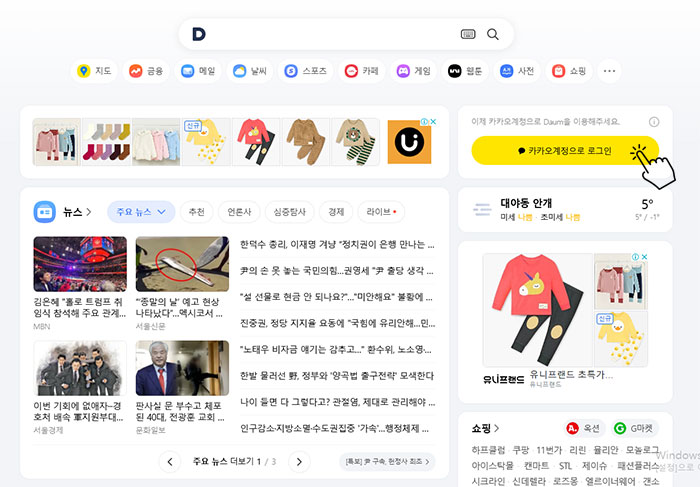Open 금융 finance shortcut
This screenshot has width=700, height=487.
[x=146, y=71]
